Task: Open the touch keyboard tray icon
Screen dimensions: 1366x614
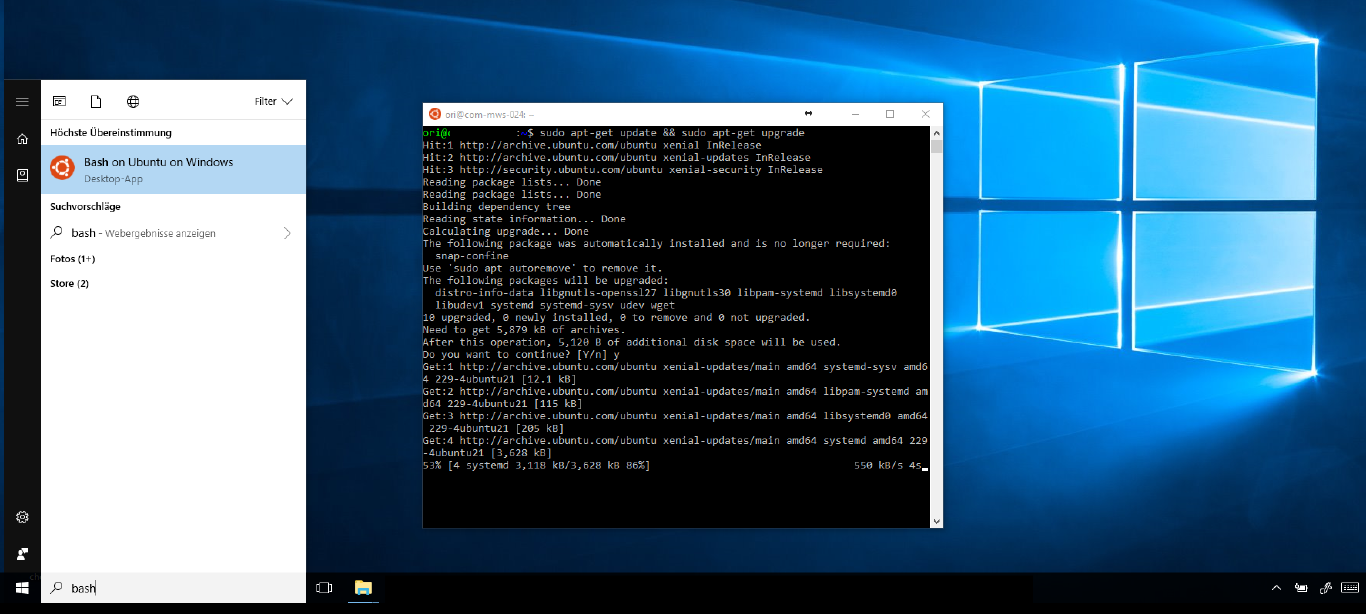Action: (x=1351, y=588)
